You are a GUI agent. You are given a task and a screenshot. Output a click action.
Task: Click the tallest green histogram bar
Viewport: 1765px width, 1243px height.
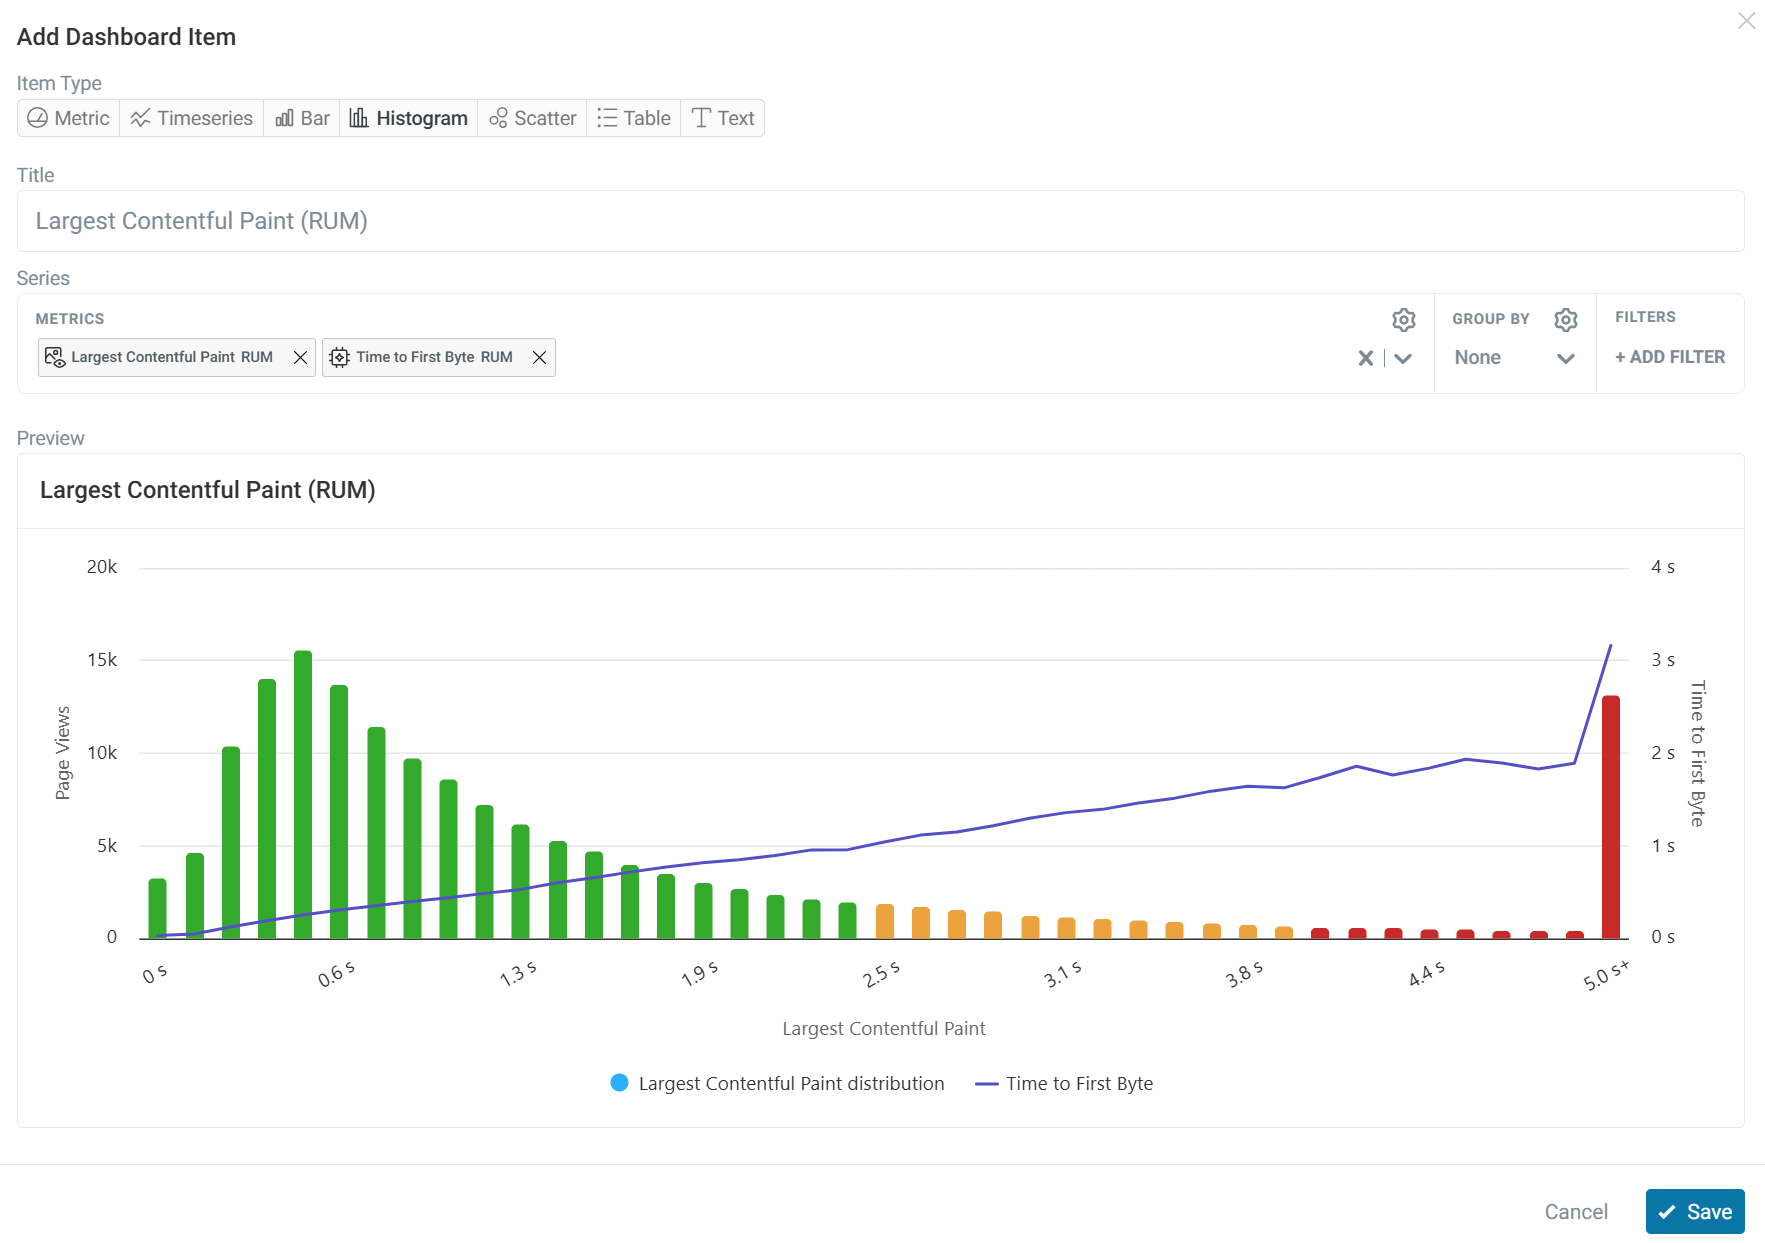[303, 795]
